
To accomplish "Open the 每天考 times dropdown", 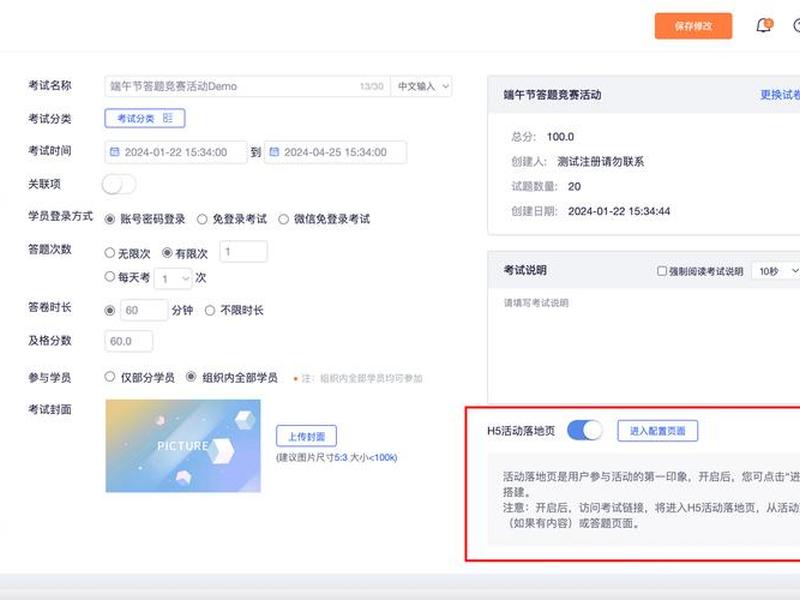I will coord(173,279).
